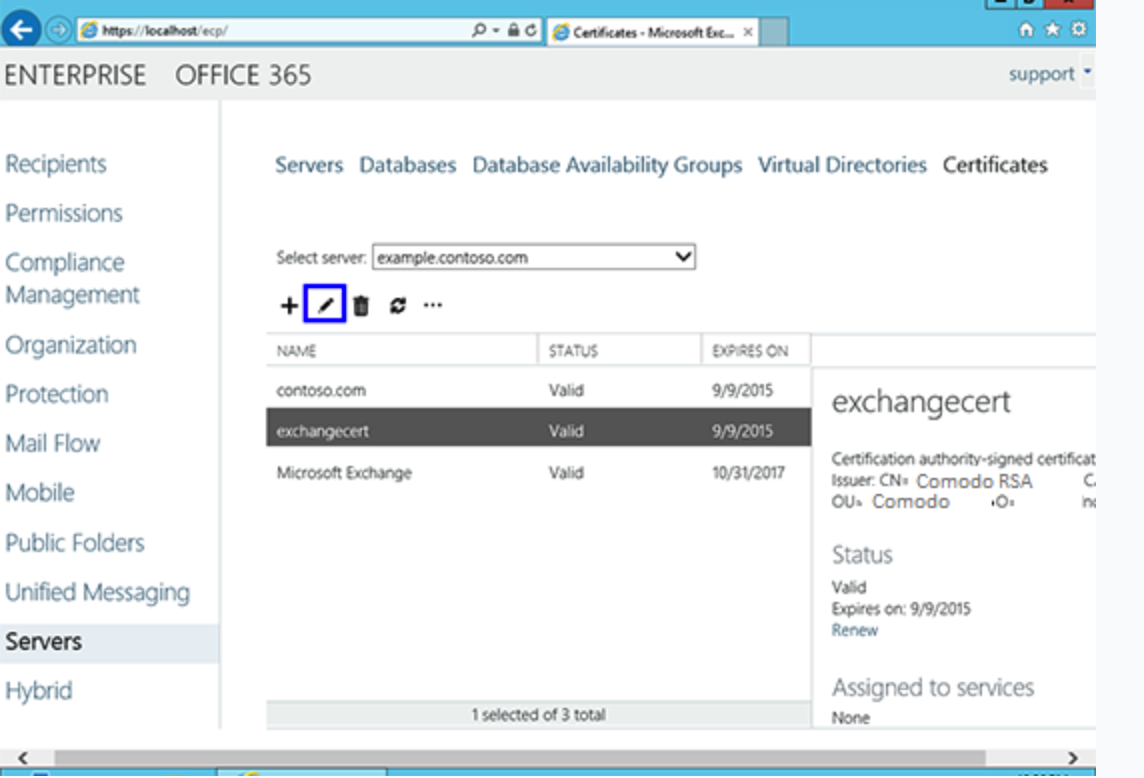Screen dimensions: 1144x778
Task: Click the horizontal scrollbar right arrow
Action: coord(1072,758)
